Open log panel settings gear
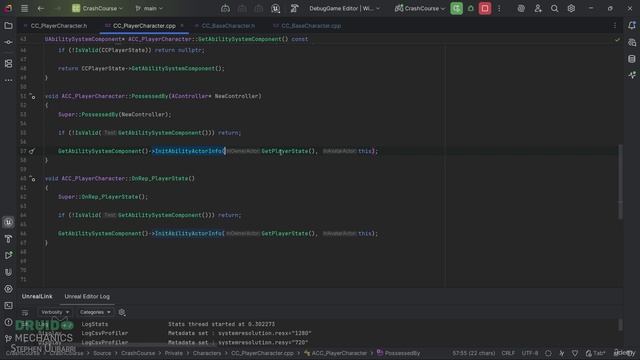The height and width of the screenshot is (360, 640). (122, 312)
